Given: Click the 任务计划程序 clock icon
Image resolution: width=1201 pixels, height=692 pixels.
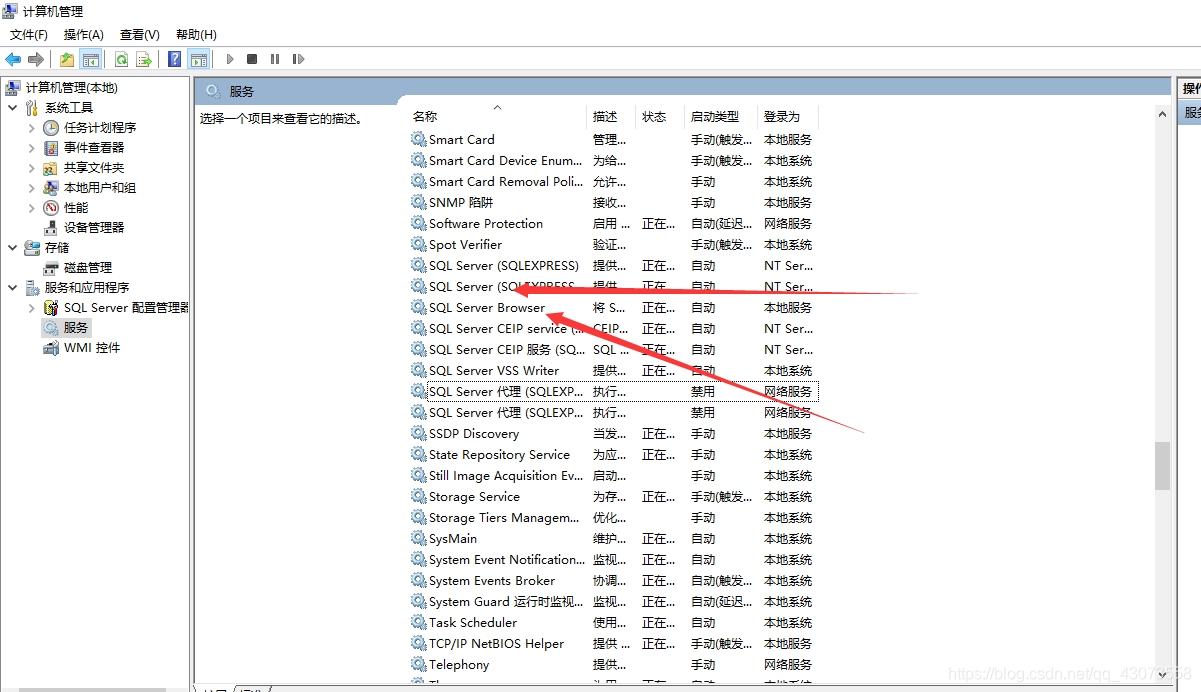Looking at the screenshot, I should (x=51, y=128).
